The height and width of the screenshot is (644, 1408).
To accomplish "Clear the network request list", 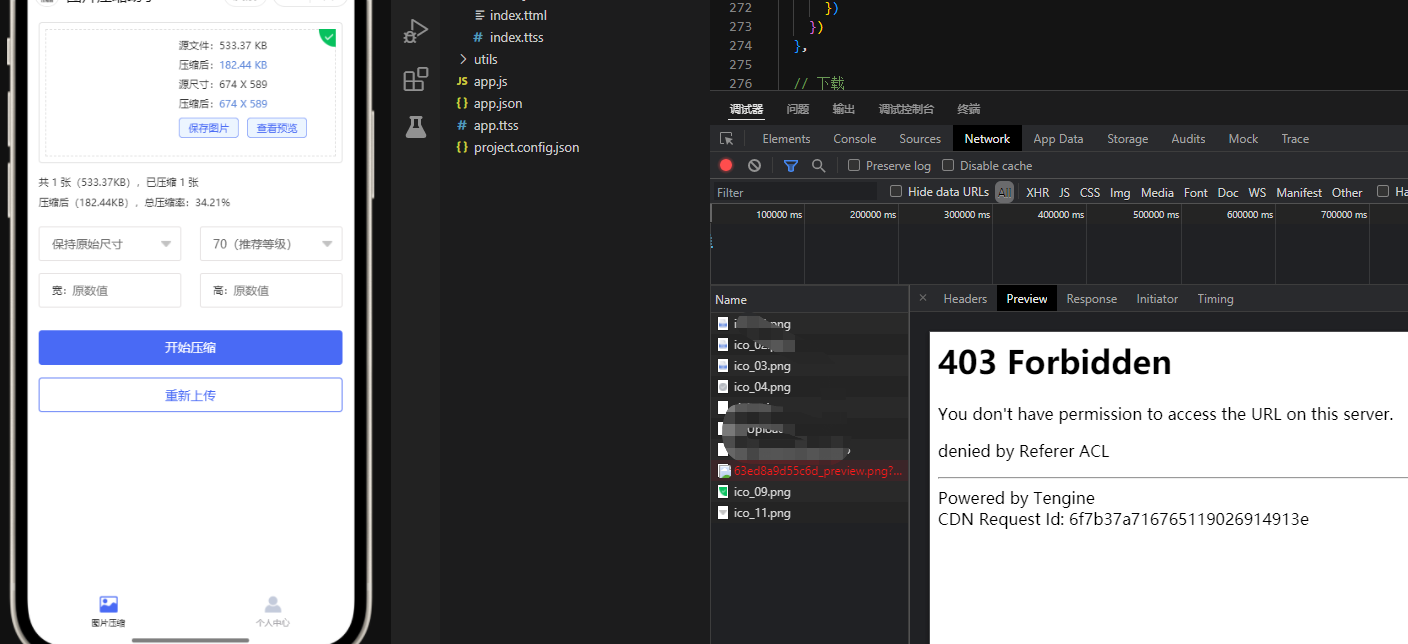I will tap(754, 166).
